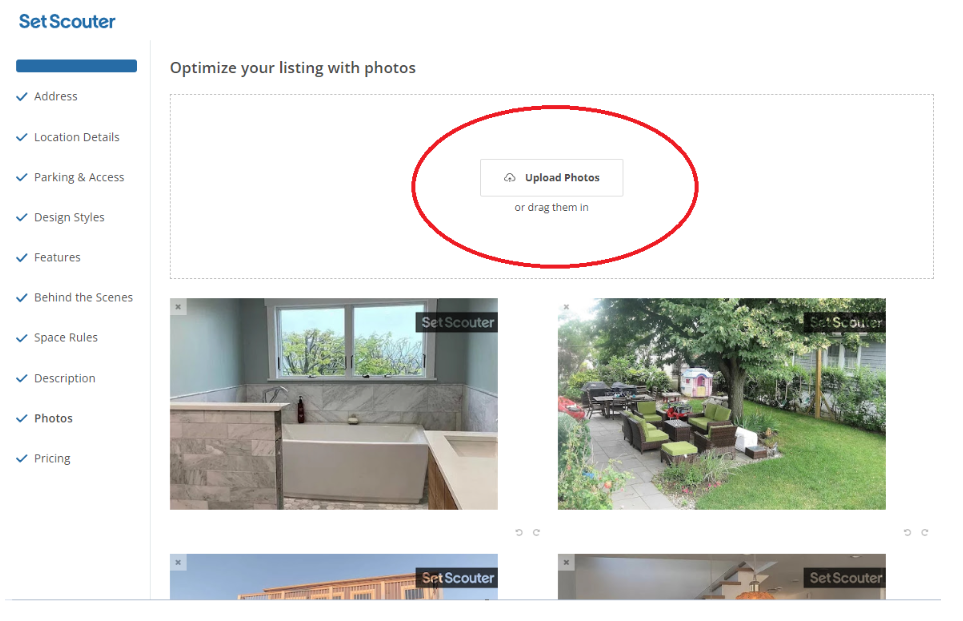The image size is (963, 621).
Task: Open the Location Details step
Action: pos(77,137)
